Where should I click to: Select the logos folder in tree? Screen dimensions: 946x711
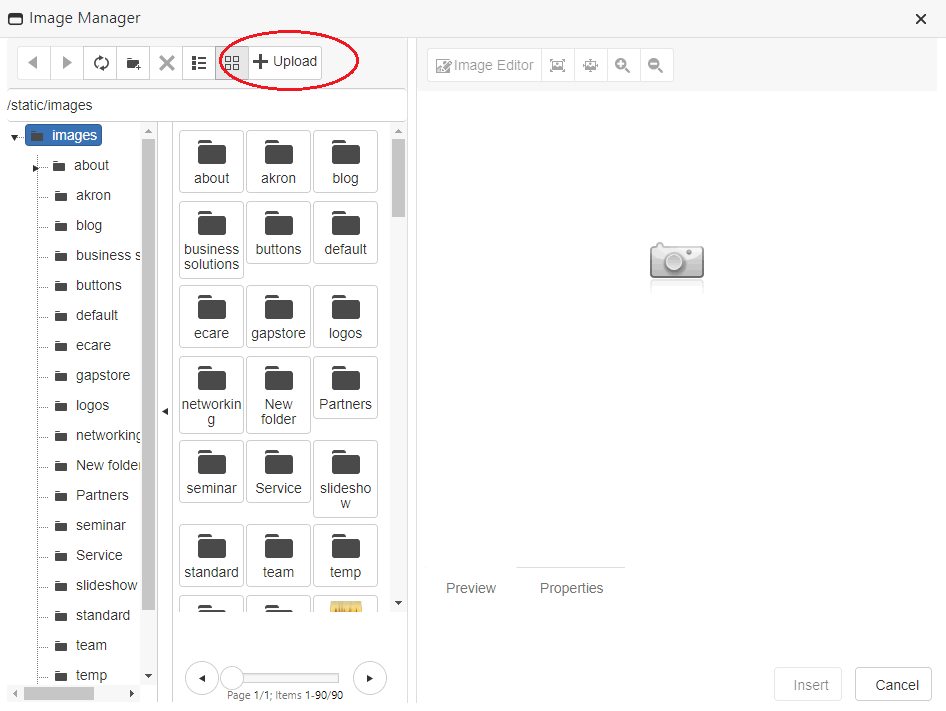92,405
